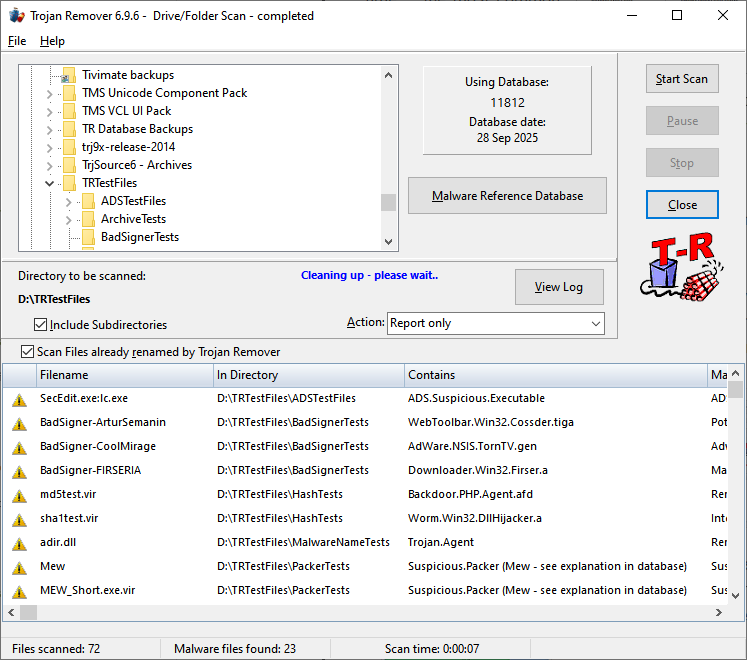Click warning icon next to BadSigner-ArturSemanin
Viewport: 747px width, 660px height.
tap(19, 423)
